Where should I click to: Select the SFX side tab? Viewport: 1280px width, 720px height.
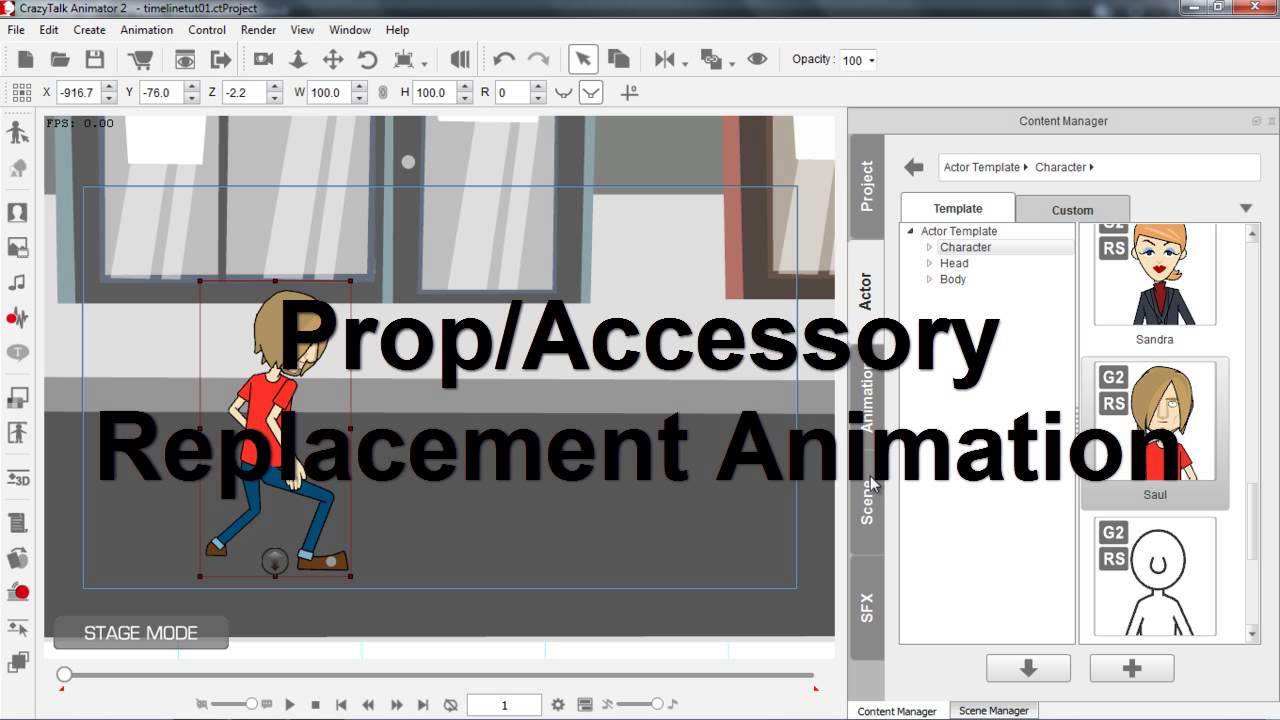pos(867,607)
